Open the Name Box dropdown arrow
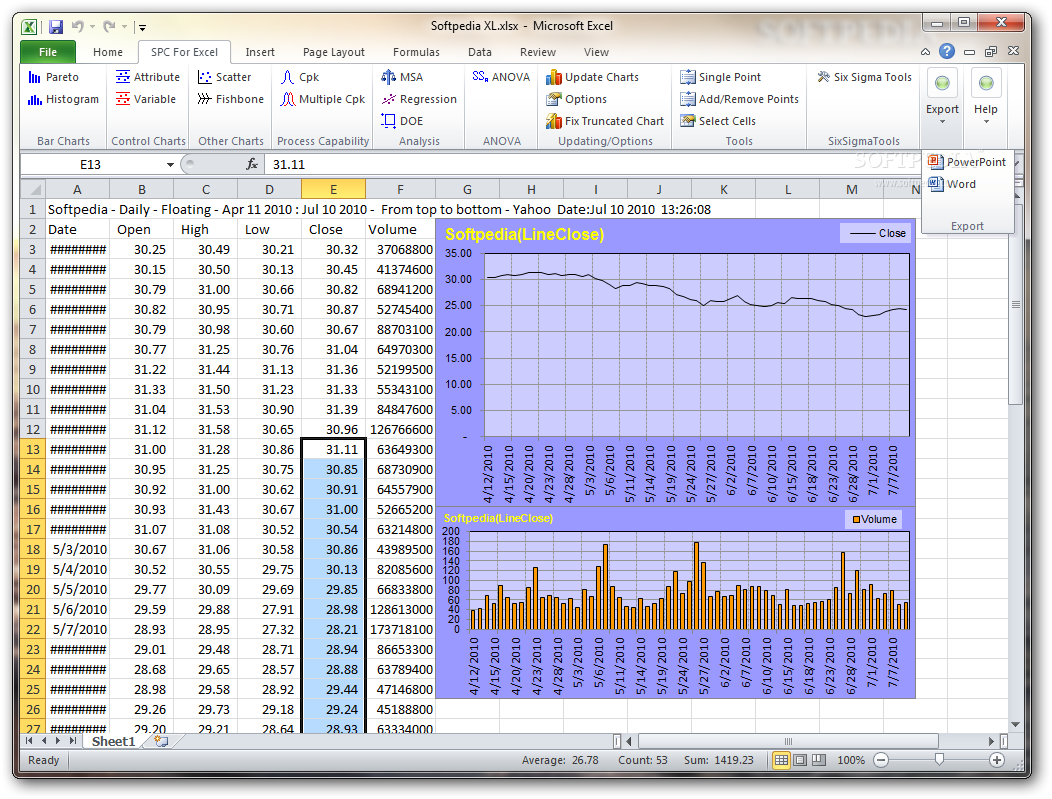Image resolution: width=1052 pixels, height=799 pixels. click(170, 164)
